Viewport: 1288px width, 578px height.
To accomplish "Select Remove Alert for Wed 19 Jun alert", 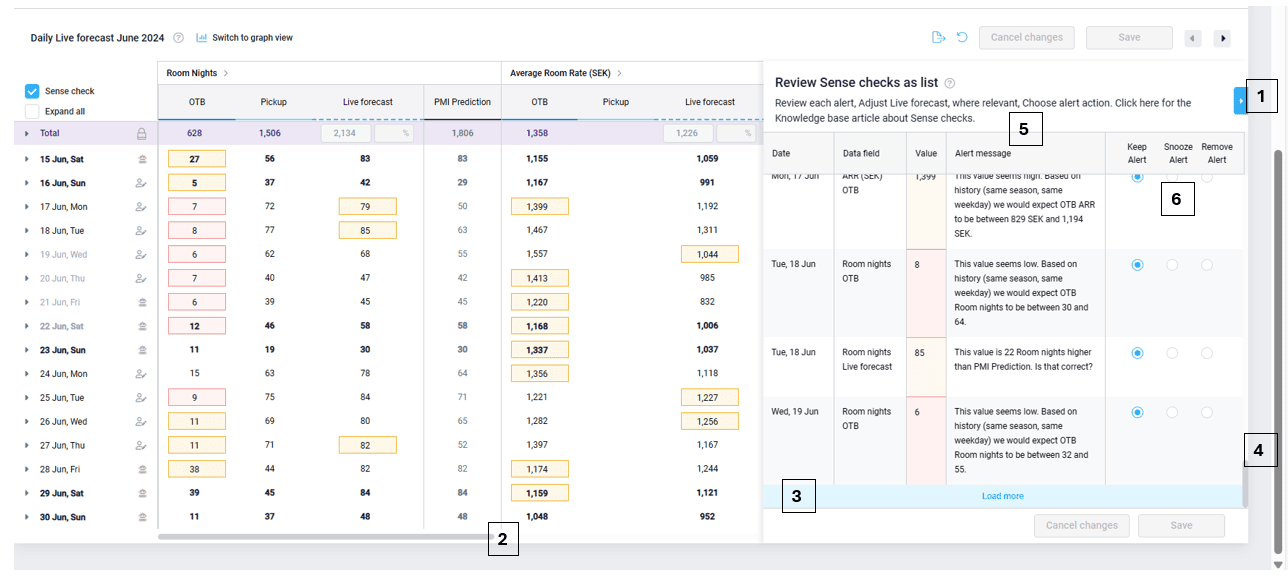I will (1207, 412).
